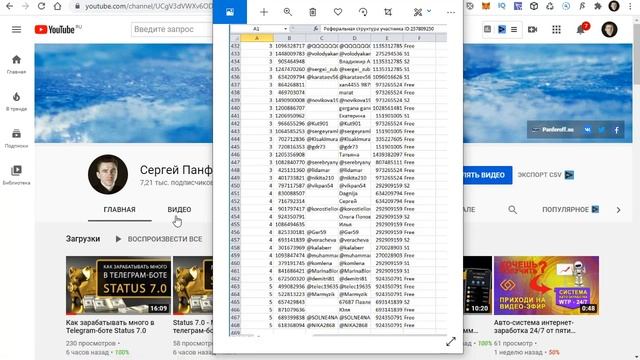Open the YouTube create video camera icon
This screenshot has width=640, height=360.
pyautogui.click(x=532, y=29)
